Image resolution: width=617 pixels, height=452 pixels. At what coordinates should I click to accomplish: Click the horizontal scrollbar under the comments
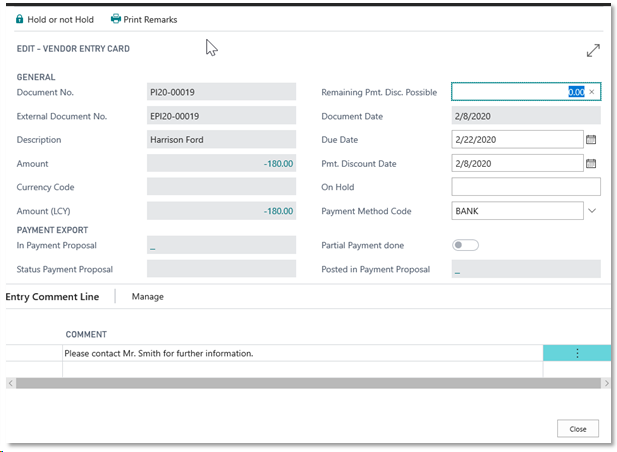300,383
